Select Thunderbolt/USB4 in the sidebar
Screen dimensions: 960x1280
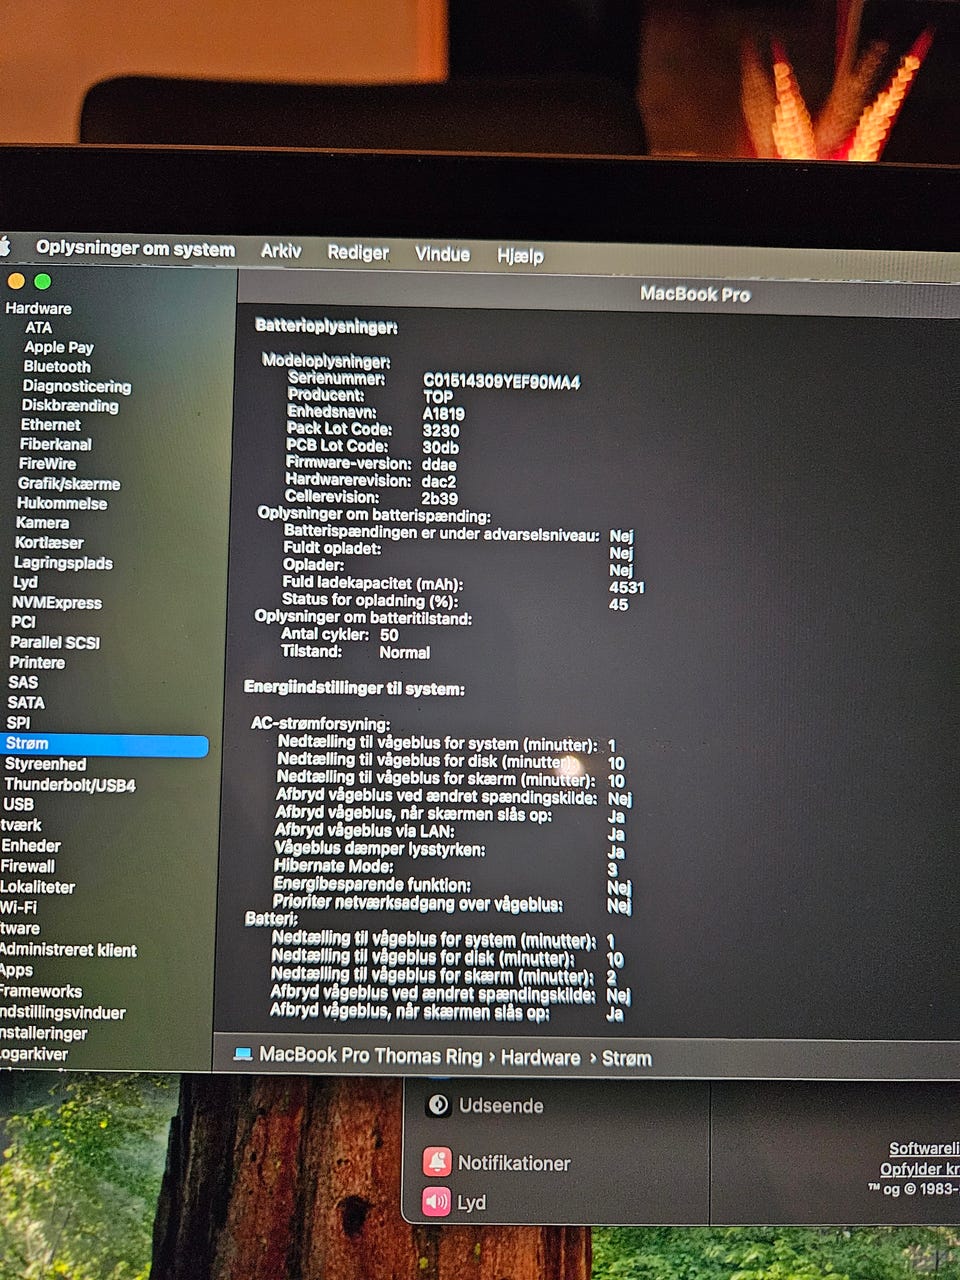click(x=70, y=785)
